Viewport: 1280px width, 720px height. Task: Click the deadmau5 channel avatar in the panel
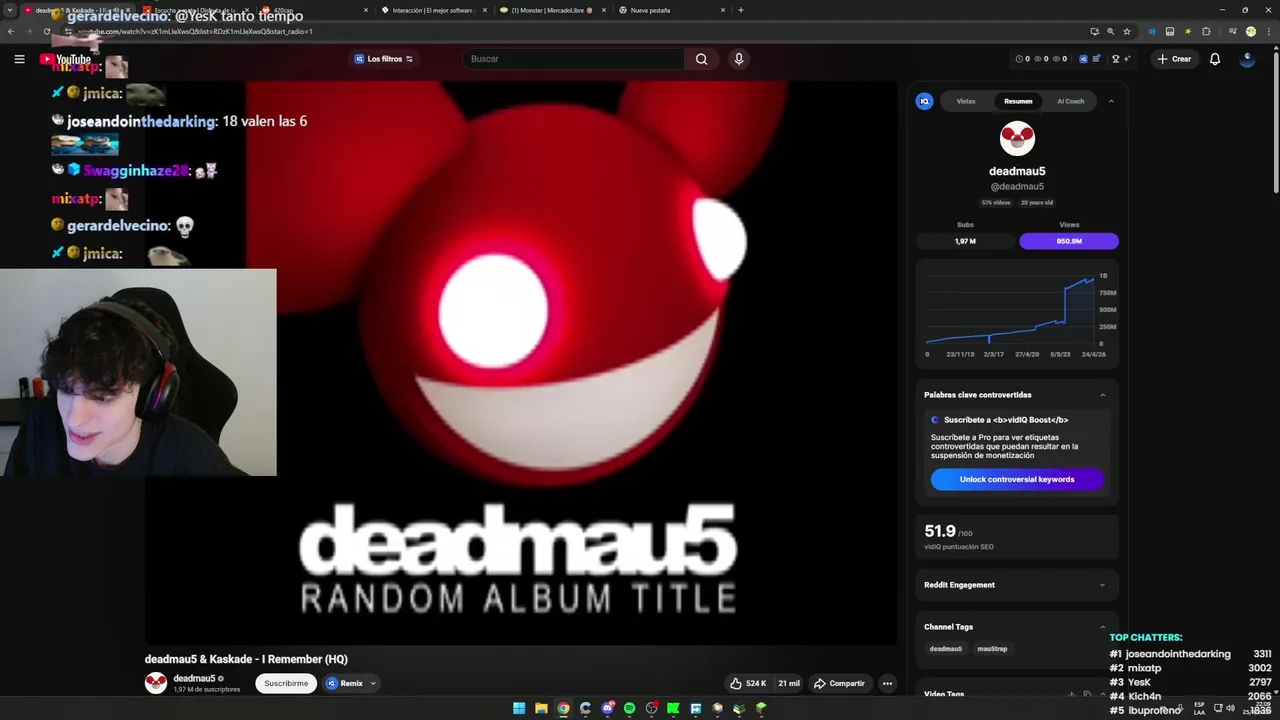point(1017,139)
